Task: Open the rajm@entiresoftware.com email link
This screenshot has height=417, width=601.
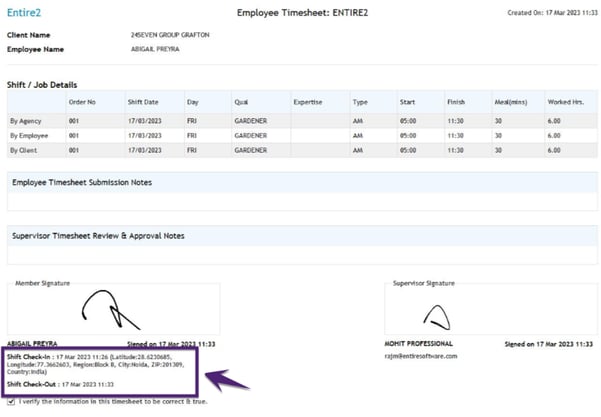Action: tap(420, 356)
